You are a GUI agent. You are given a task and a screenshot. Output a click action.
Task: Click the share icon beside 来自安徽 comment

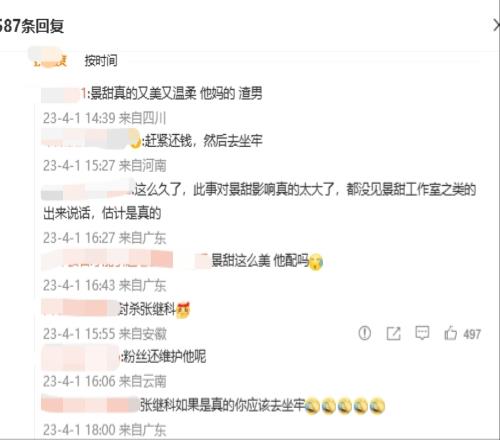(393, 333)
